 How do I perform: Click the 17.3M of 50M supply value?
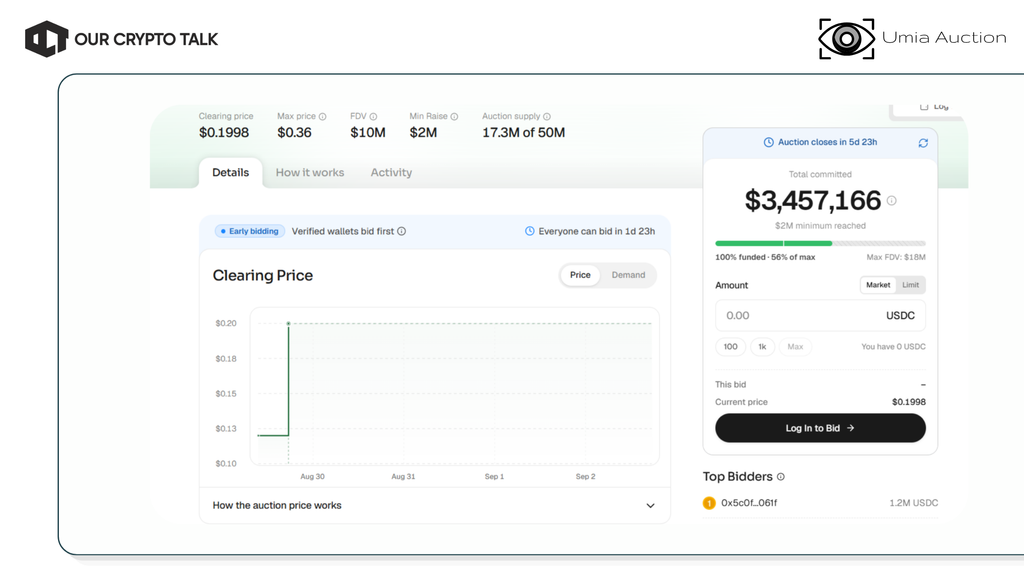coord(523,133)
